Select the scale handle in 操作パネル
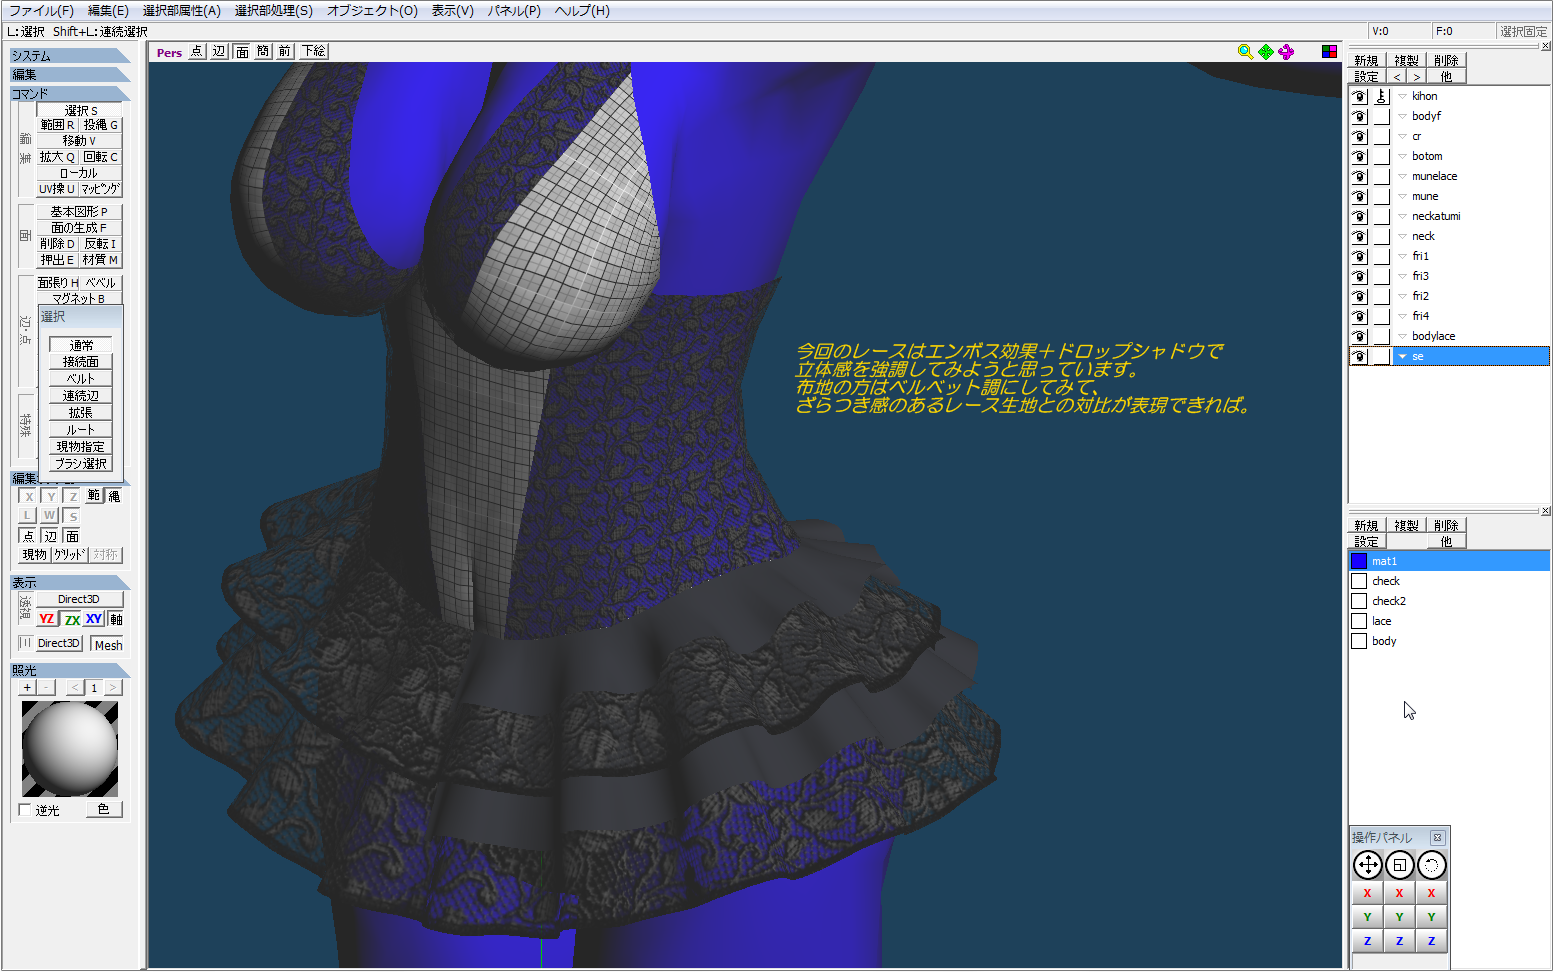 1399,865
